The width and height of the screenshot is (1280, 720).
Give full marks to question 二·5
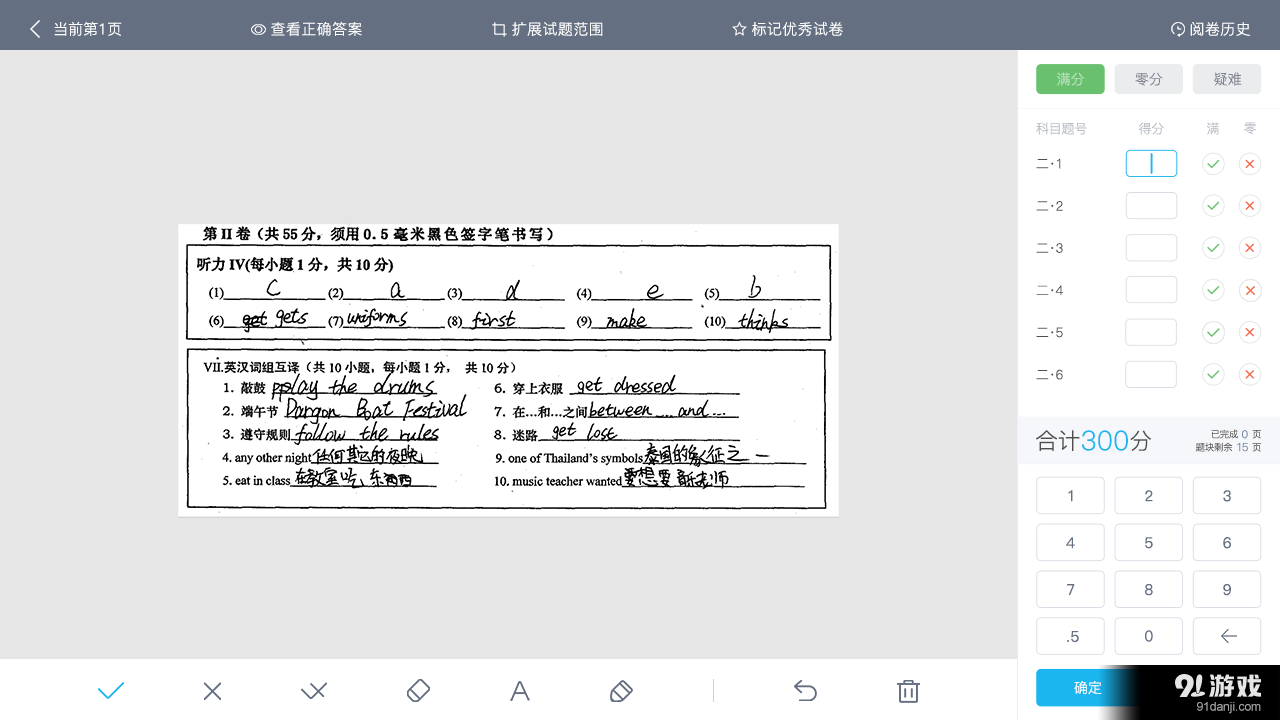coord(1213,331)
